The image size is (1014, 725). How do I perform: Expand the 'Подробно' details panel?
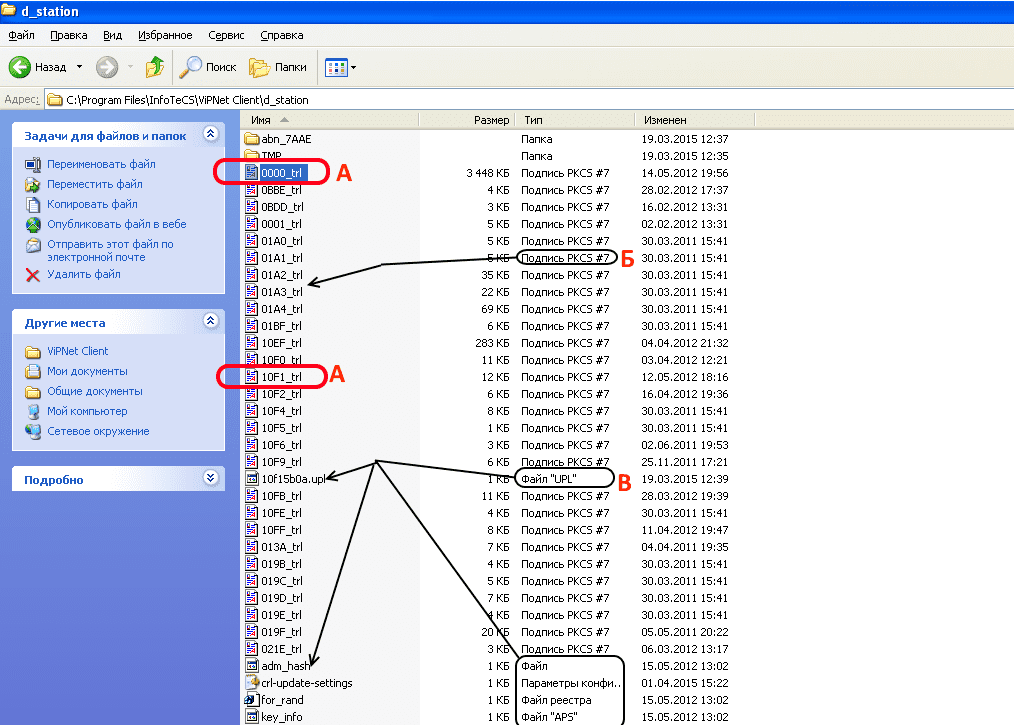coord(210,479)
